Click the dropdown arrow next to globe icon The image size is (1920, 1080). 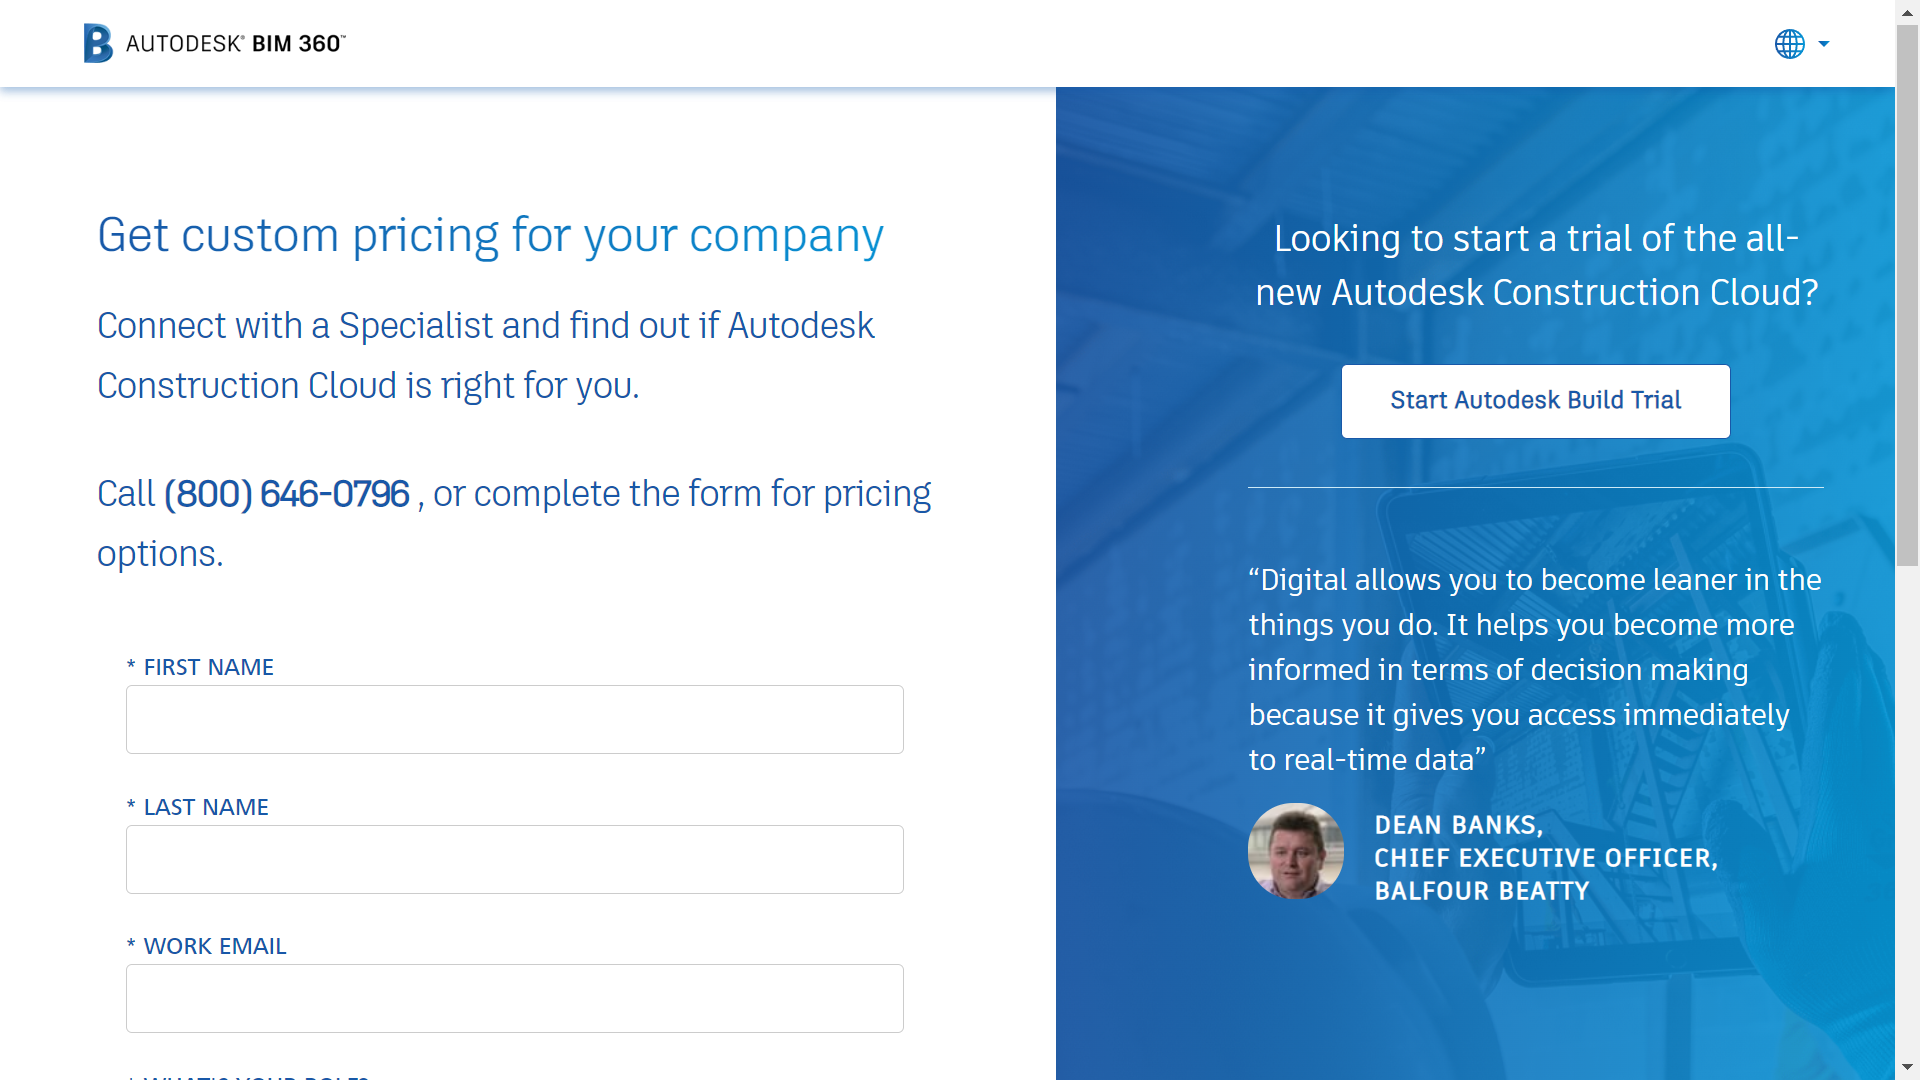[1822, 45]
